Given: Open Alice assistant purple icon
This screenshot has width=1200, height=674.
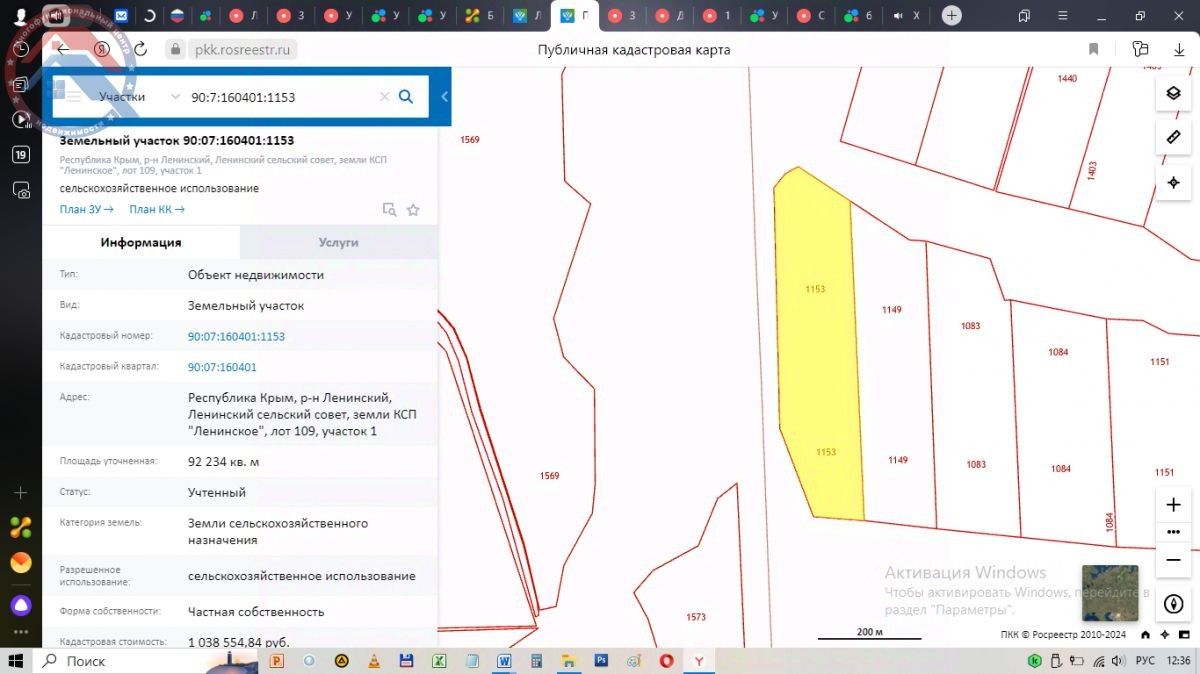Looking at the screenshot, I should (x=21, y=605).
